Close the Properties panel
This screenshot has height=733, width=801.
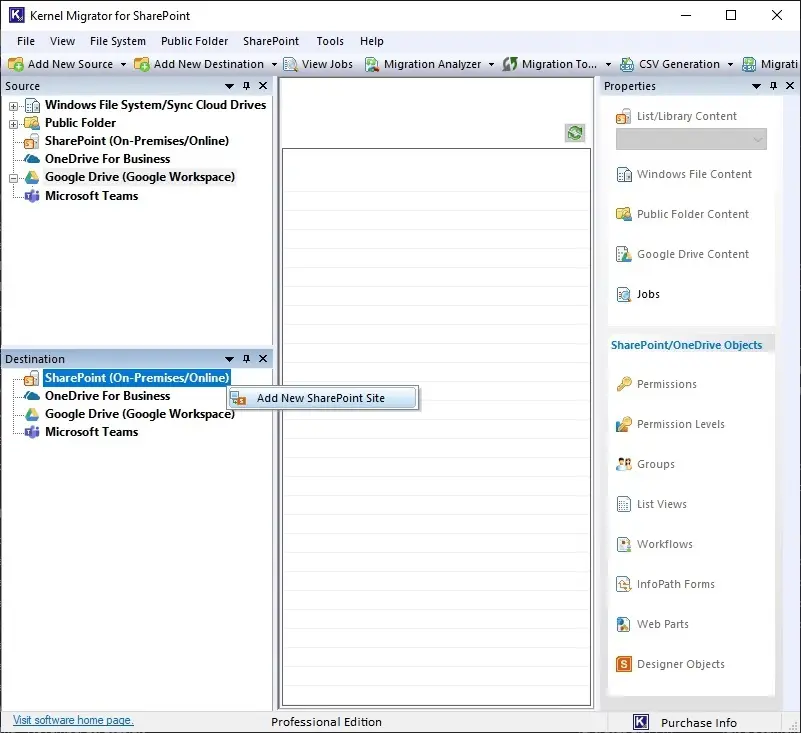(790, 86)
